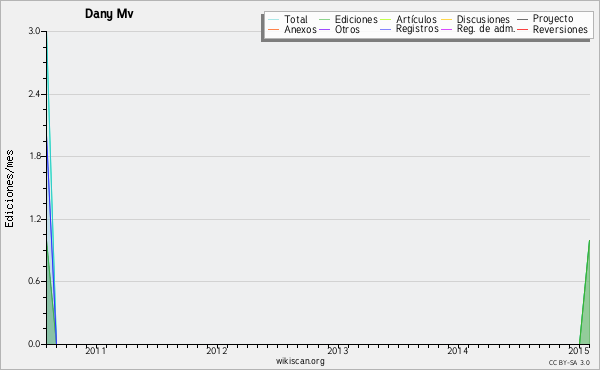Click the orange Anexos legend line swatch
Screen dimensions: 600x370
(274, 29)
